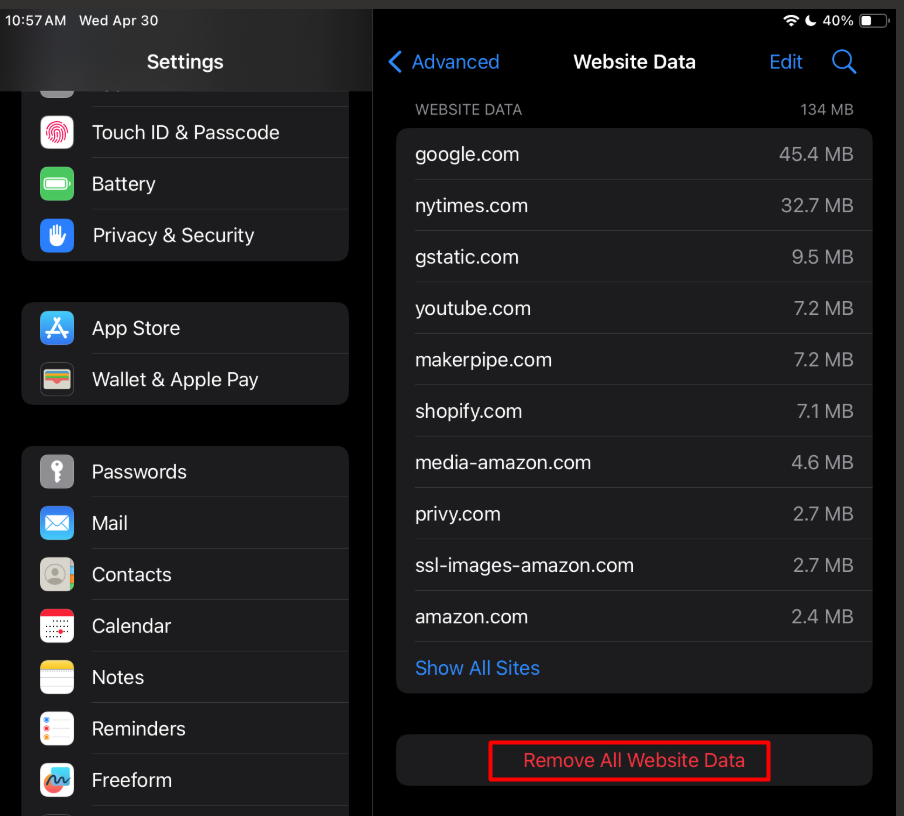Image resolution: width=904 pixels, height=816 pixels.
Task: Select the ssl-images-amazon.com row
Action: (634, 565)
